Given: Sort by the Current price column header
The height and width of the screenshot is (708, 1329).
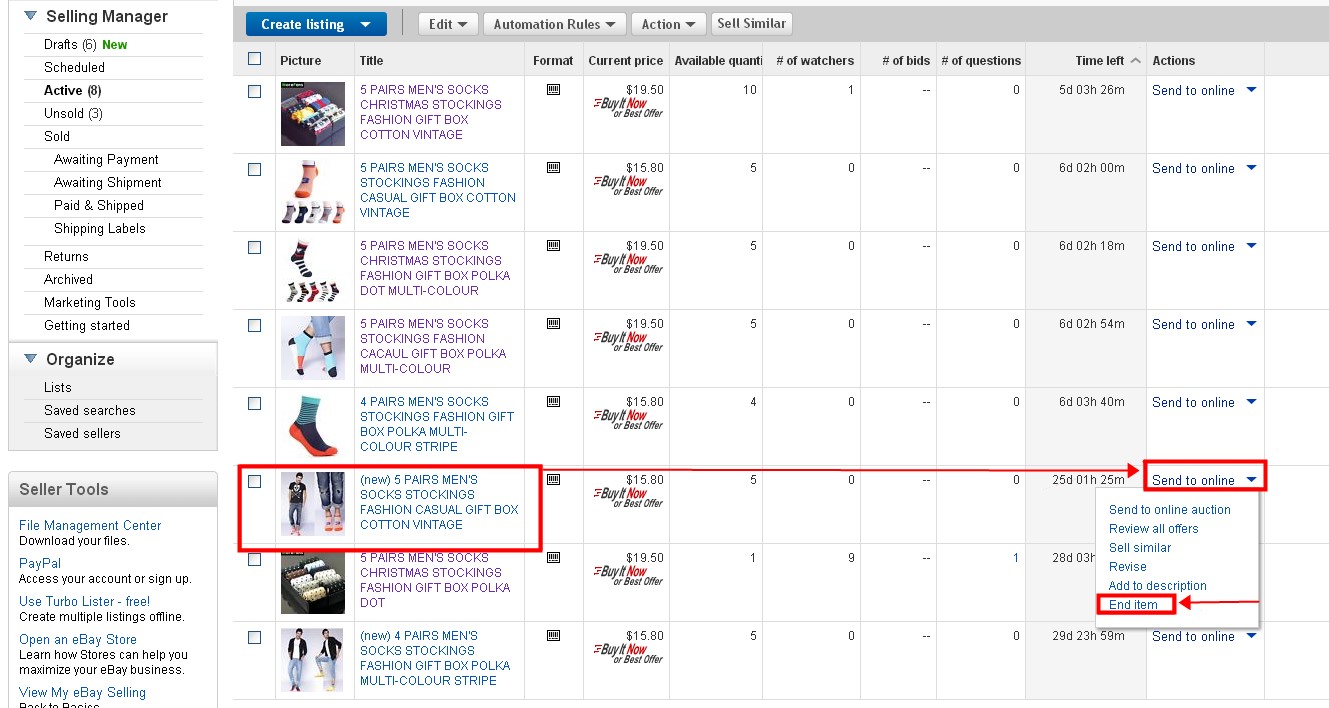Looking at the screenshot, I should point(625,61).
